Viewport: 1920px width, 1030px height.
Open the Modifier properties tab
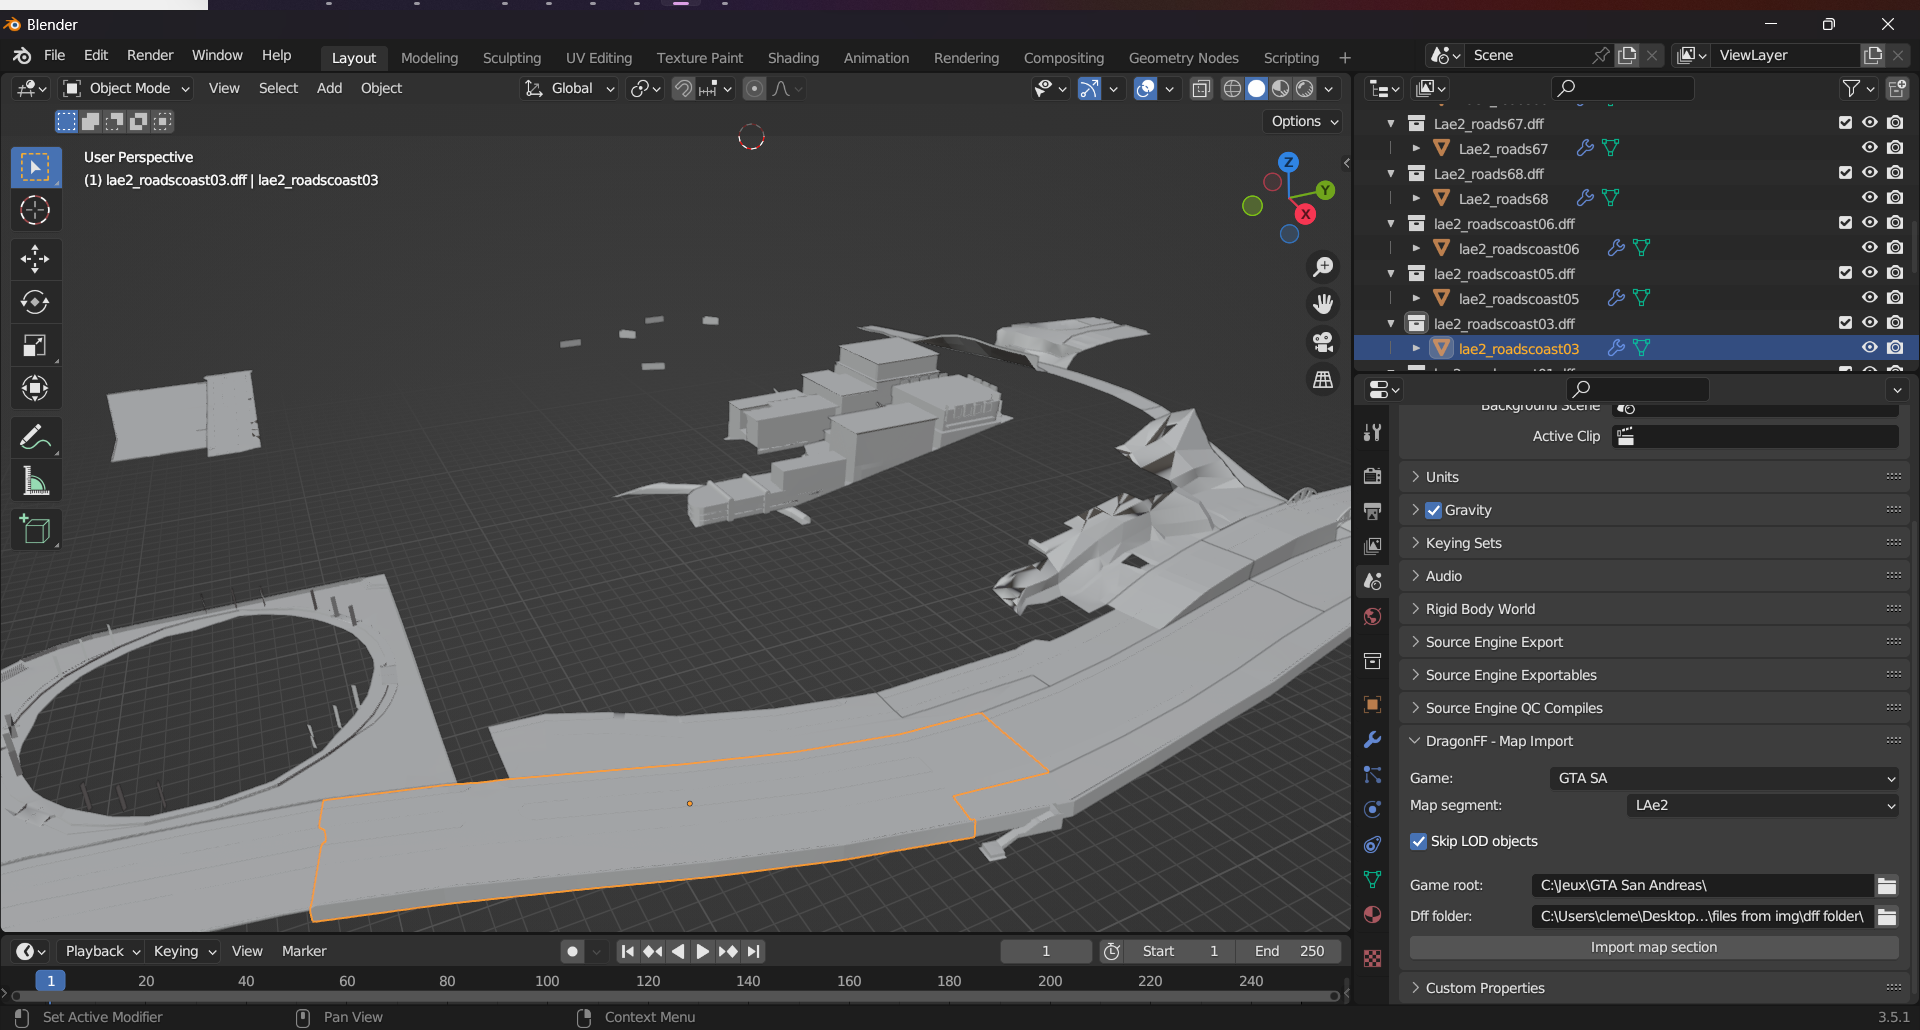(1372, 739)
